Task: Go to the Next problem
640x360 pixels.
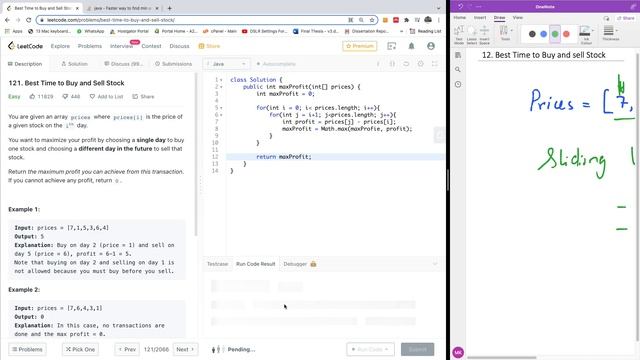Action: click(186, 349)
